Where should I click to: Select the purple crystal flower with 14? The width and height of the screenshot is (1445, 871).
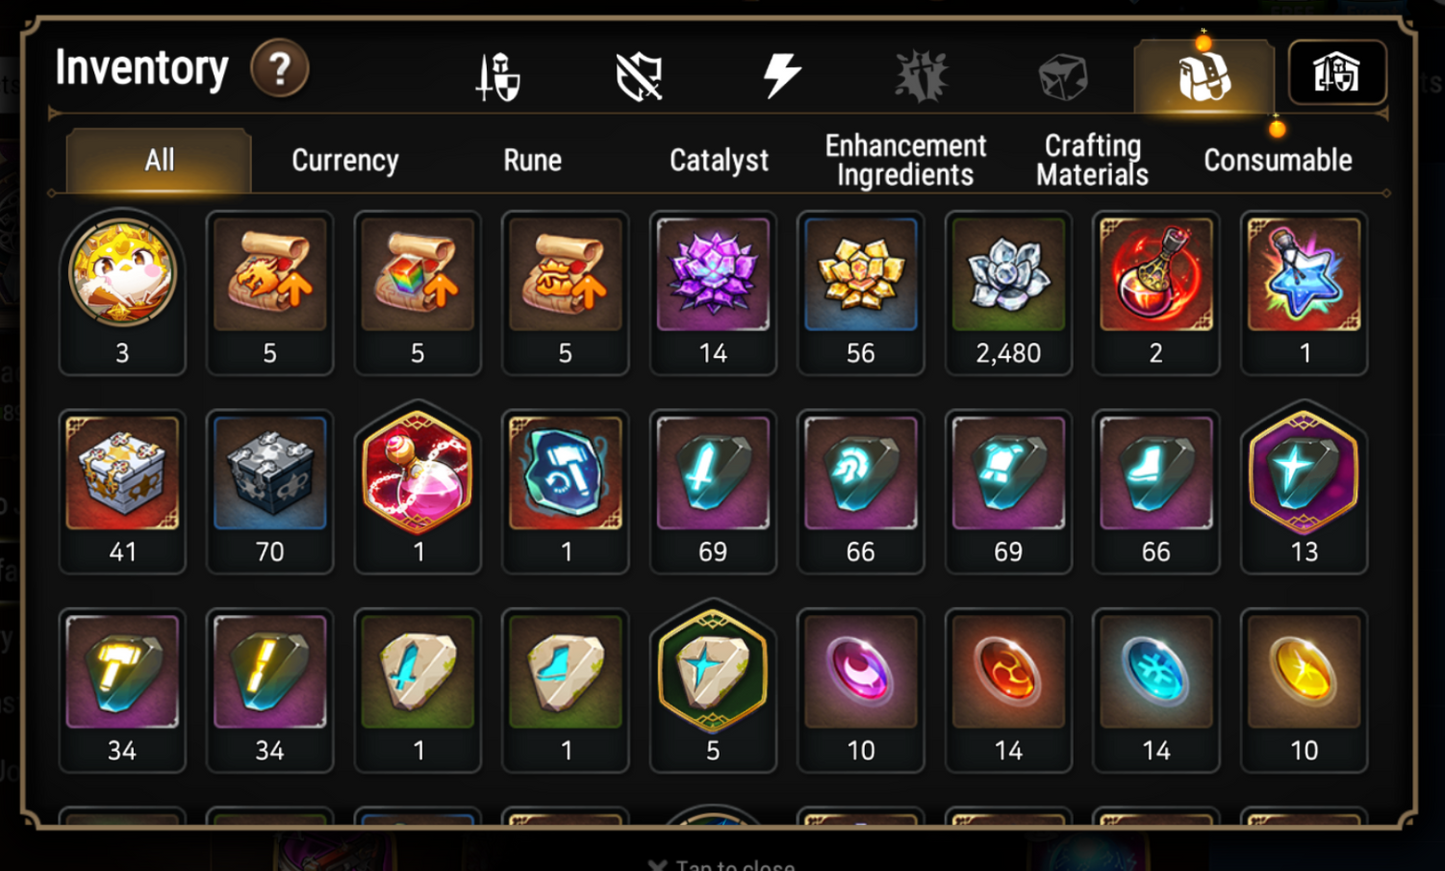pyautogui.click(x=713, y=292)
